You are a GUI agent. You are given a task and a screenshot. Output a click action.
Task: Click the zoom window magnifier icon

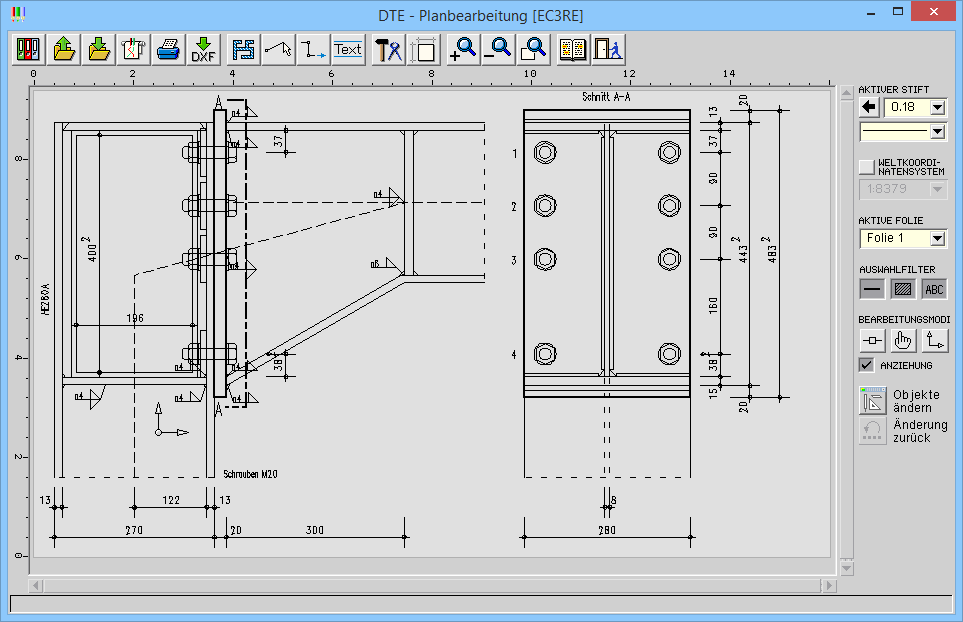click(x=534, y=49)
